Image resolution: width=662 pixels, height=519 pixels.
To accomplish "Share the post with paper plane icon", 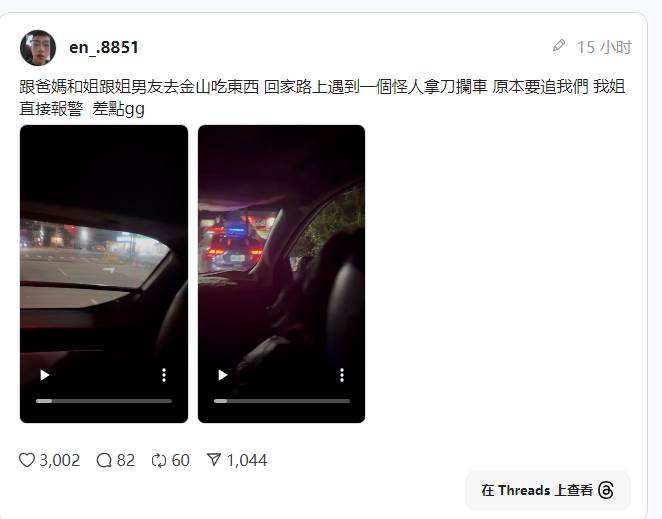I will pyautogui.click(x=214, y=459).
